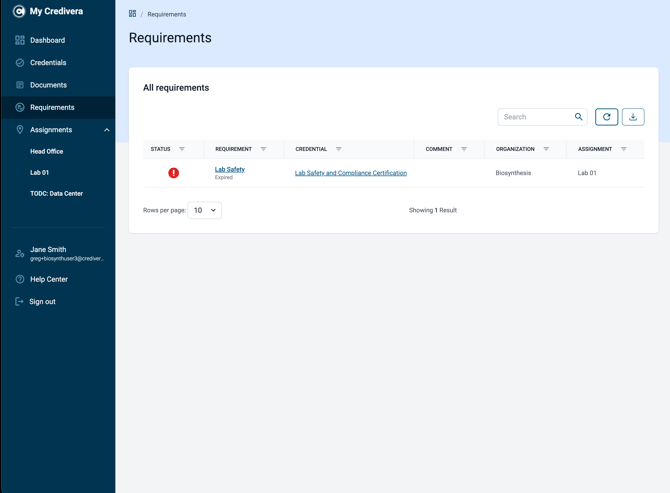Open the Credential column filter
This screenshot has width=670, height=493.
(x=338, y=149)
